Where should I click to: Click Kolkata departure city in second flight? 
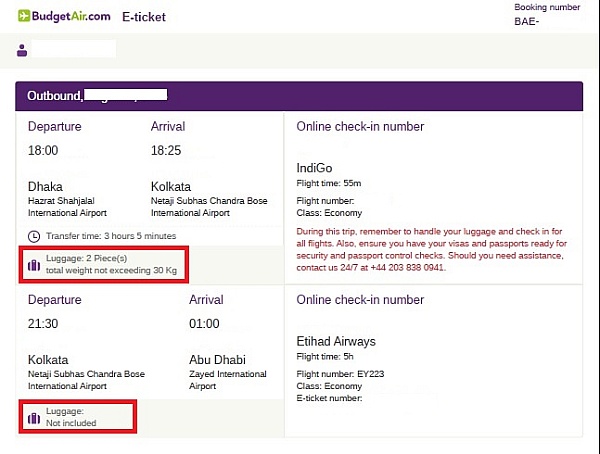48,360
